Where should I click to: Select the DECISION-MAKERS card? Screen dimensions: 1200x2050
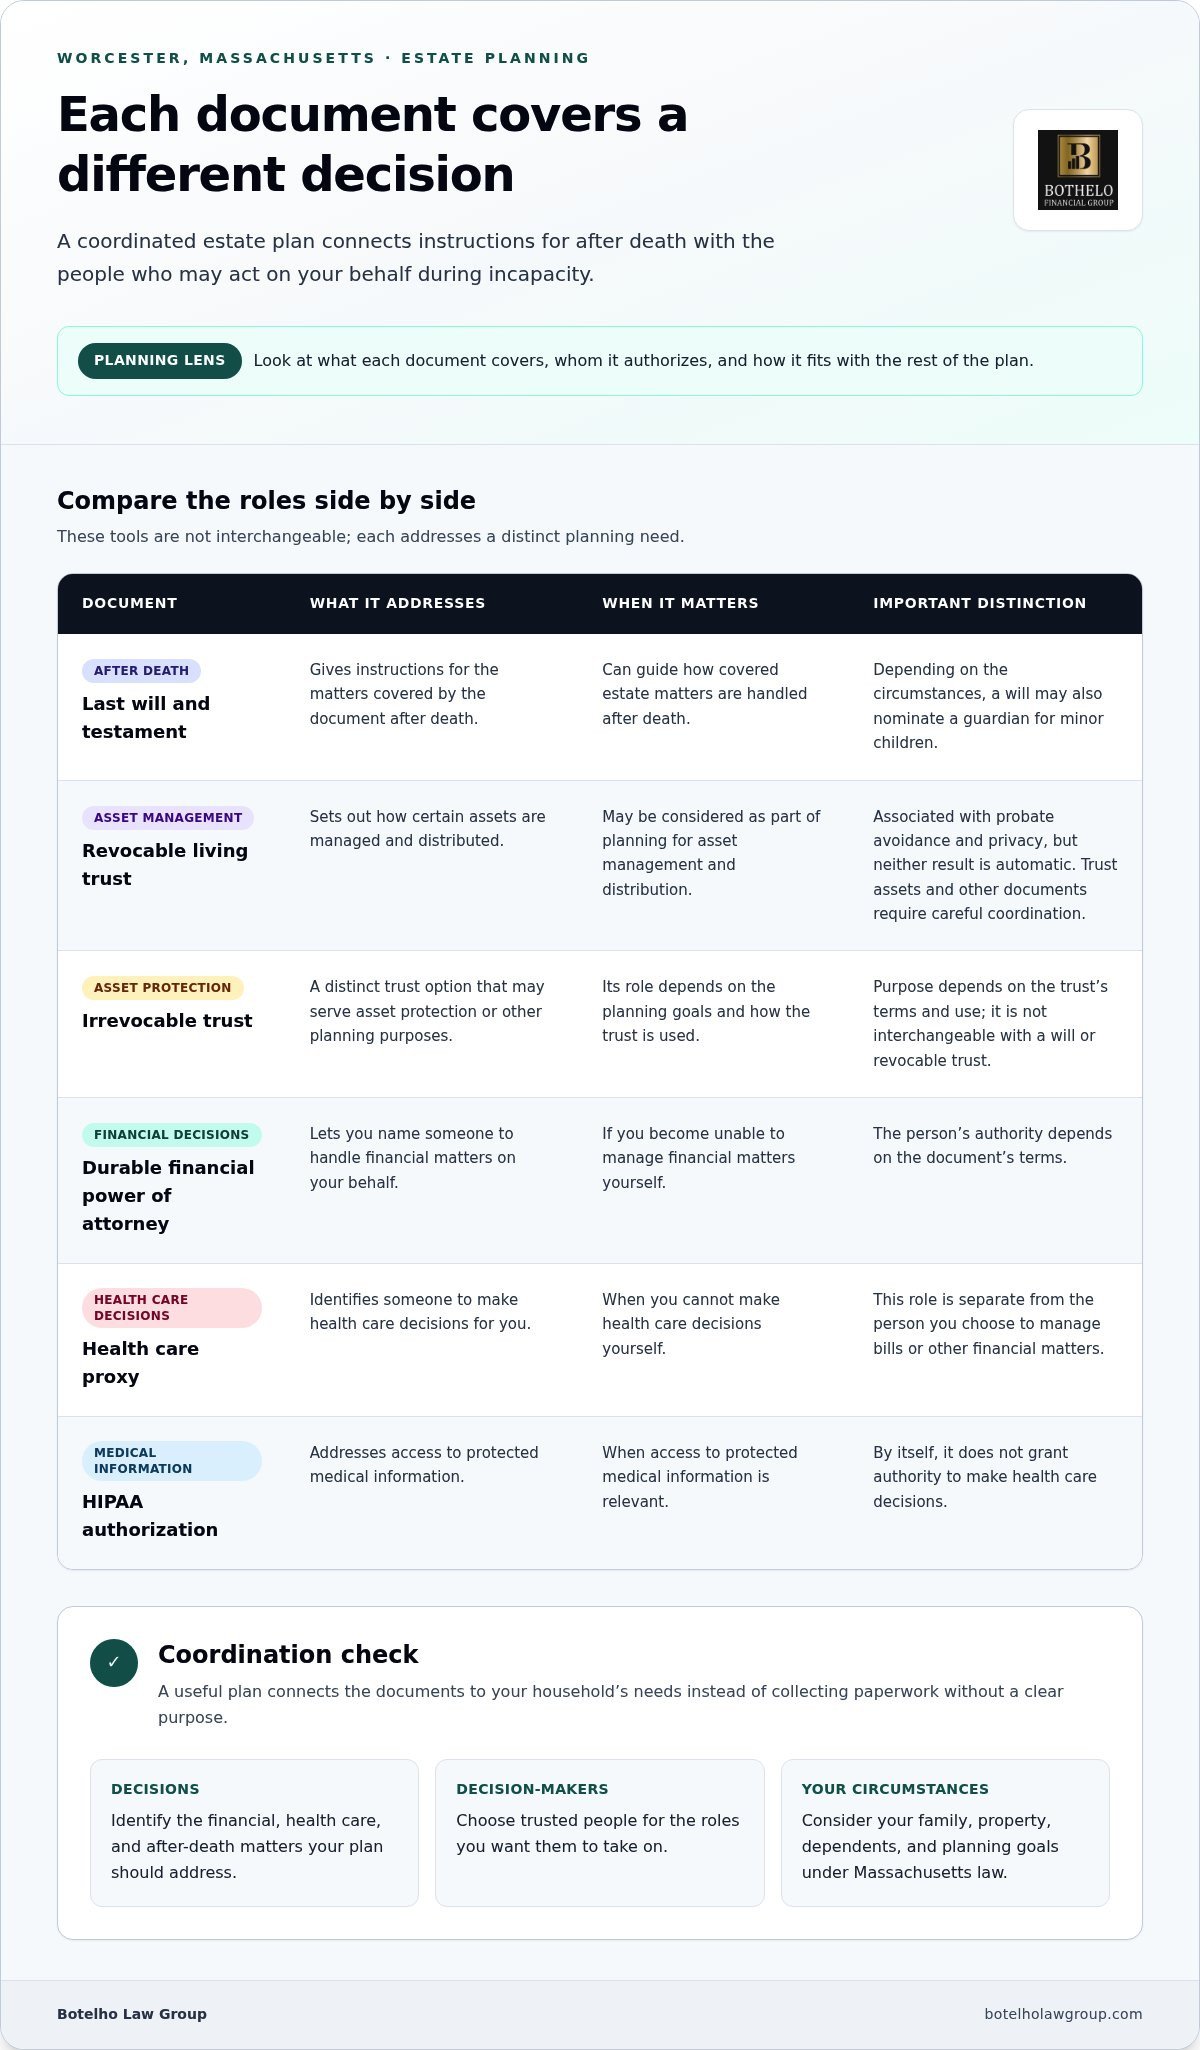click(x=600, y=1833)
